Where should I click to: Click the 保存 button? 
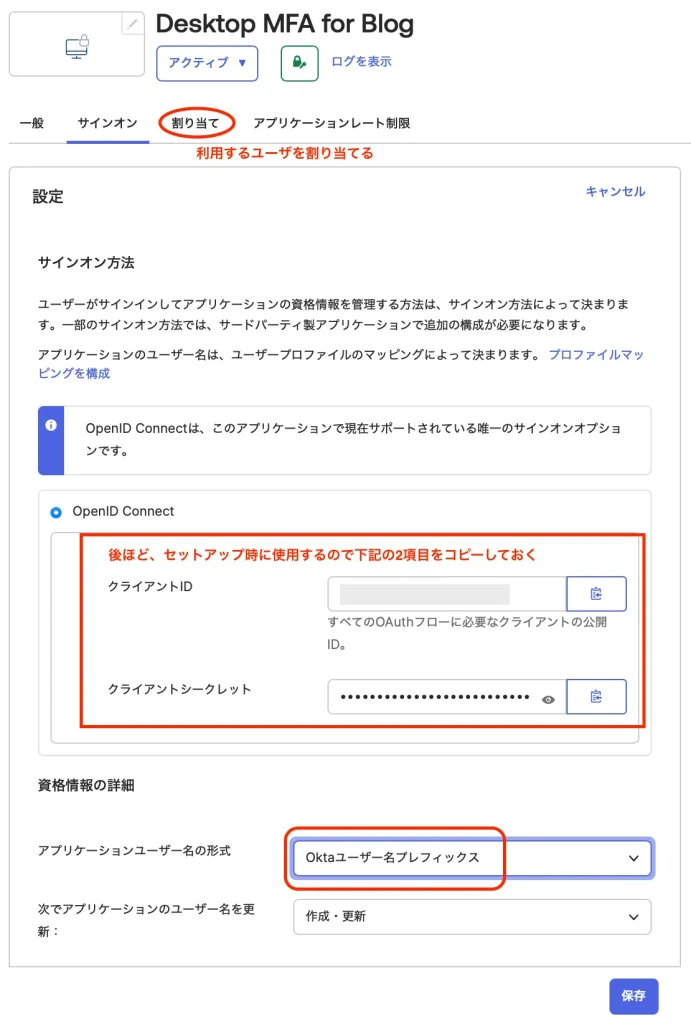633,996
